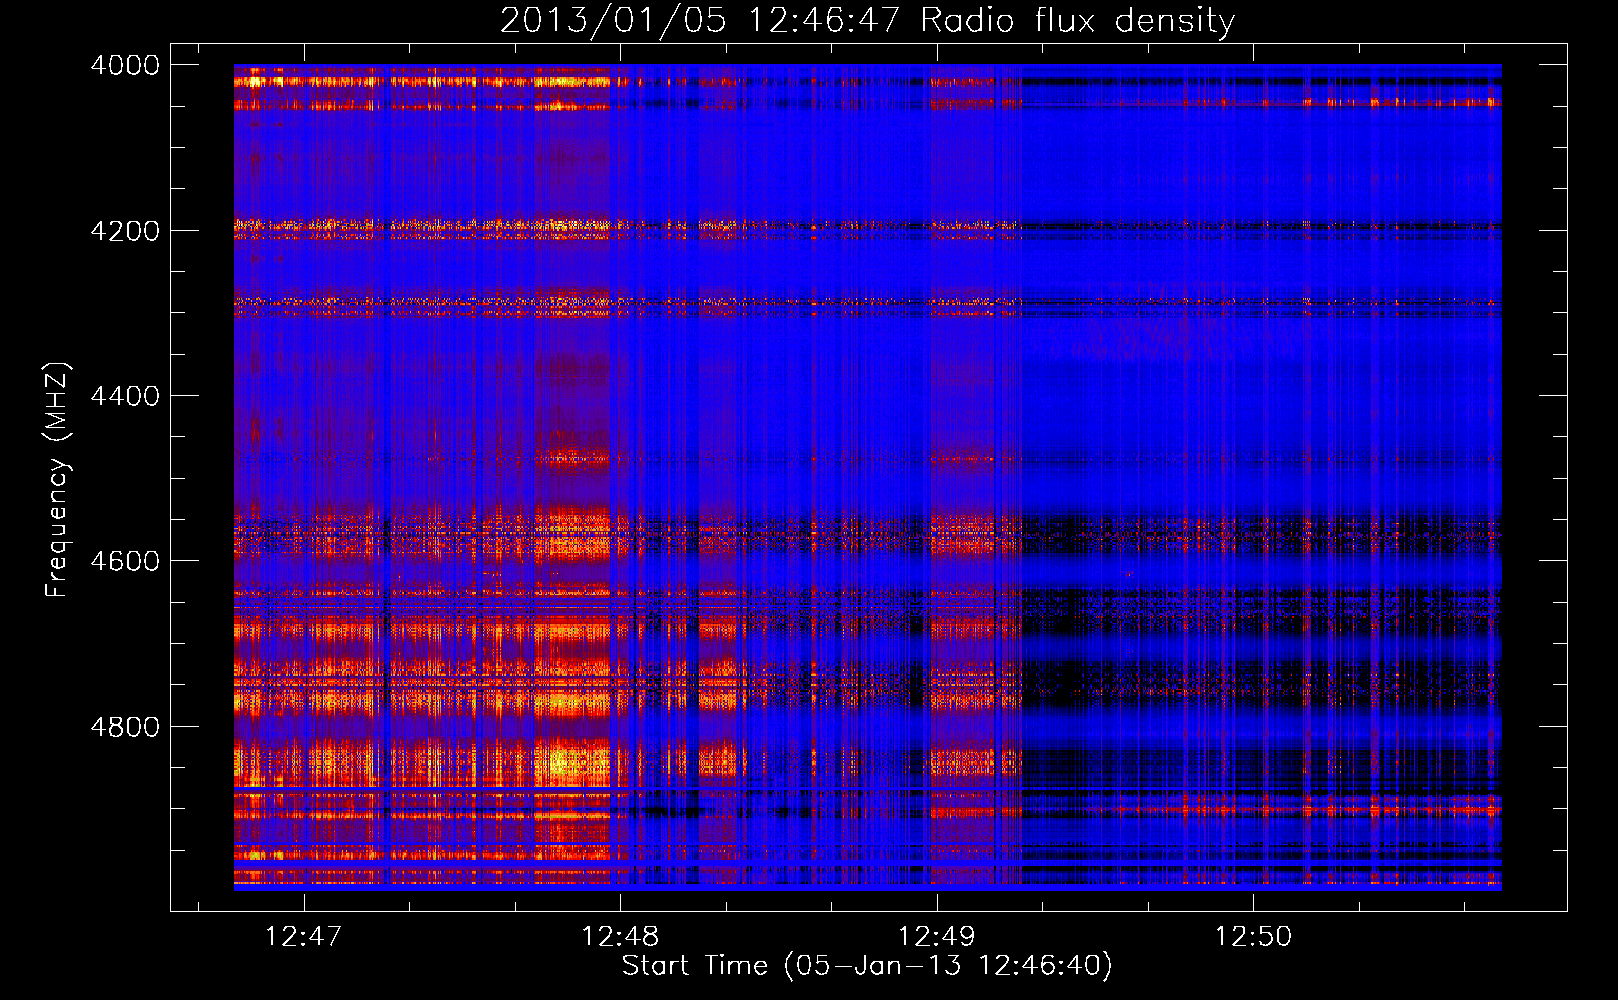
Task: Select the 4000 frequency axis label
Action: click(124, 65)
